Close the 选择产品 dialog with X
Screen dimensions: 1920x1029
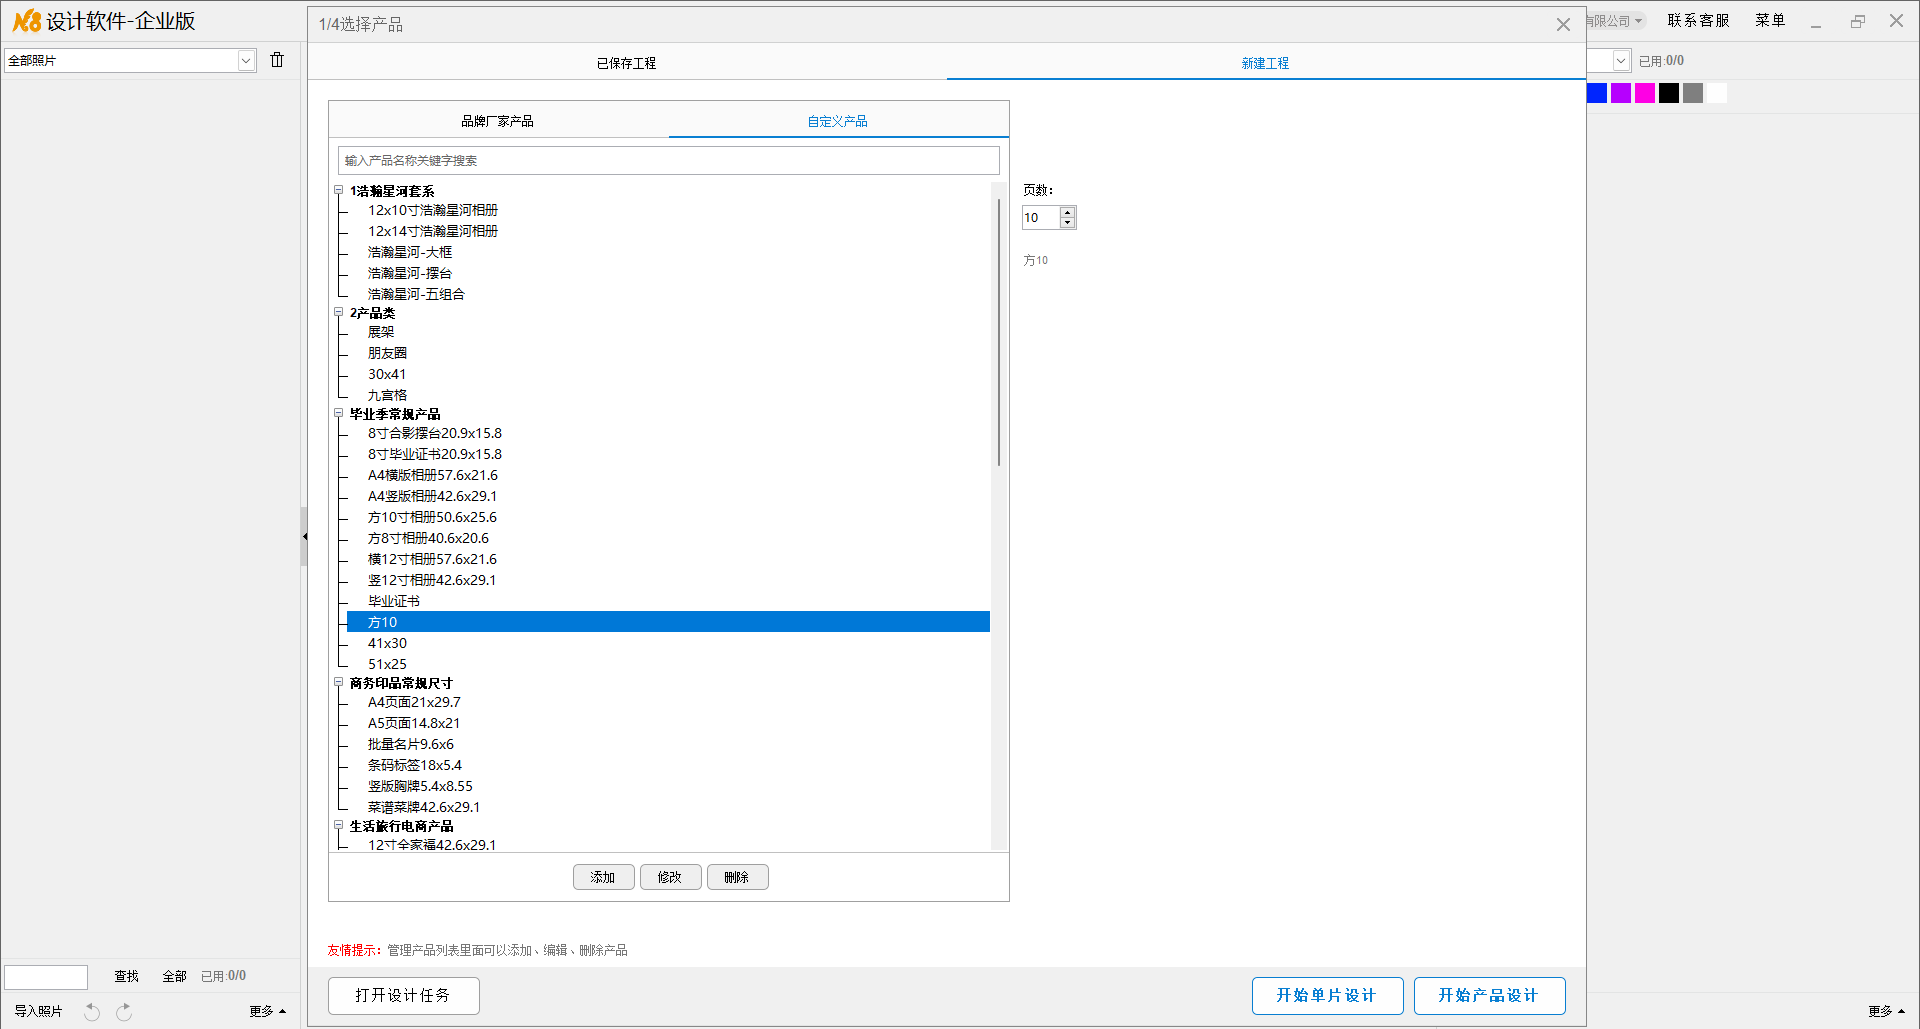1563,24
